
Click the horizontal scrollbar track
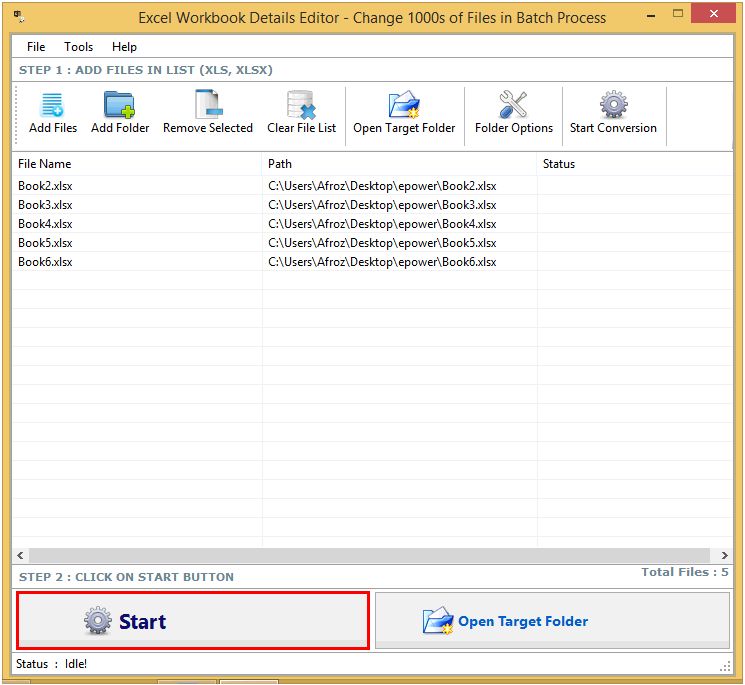[370, 555]
